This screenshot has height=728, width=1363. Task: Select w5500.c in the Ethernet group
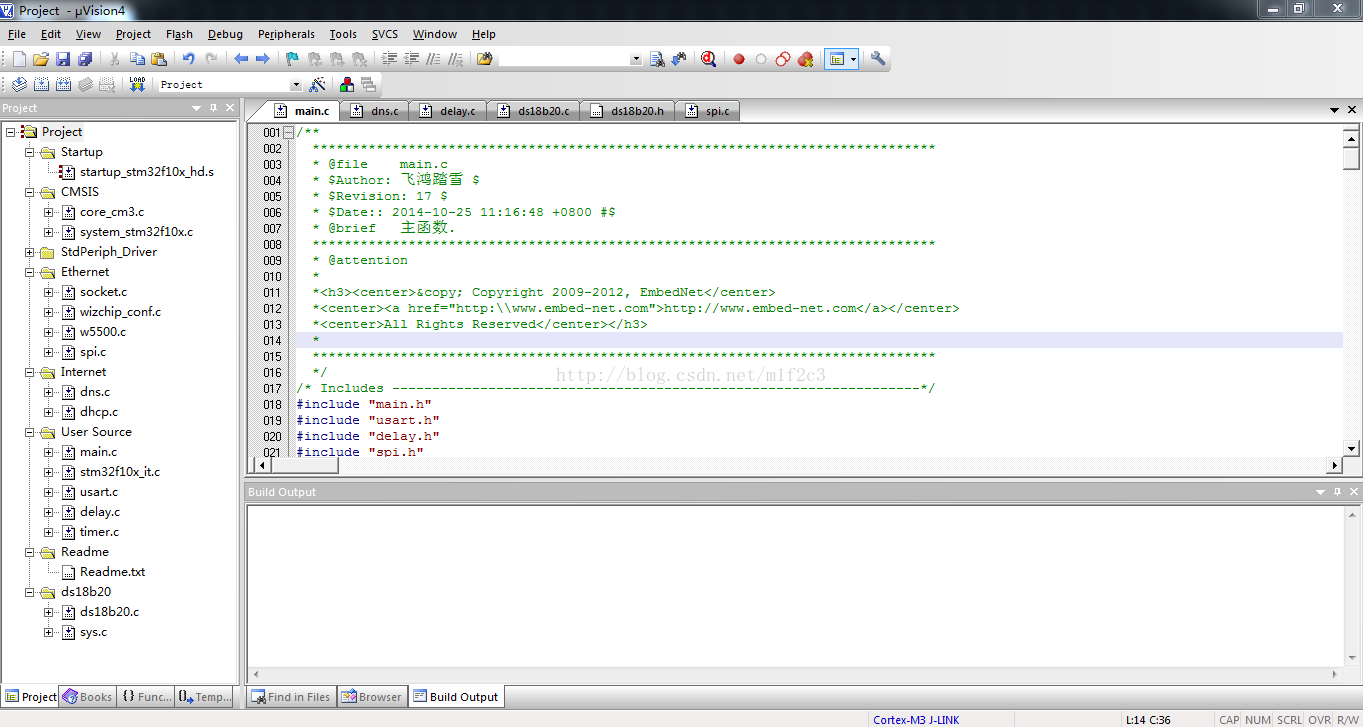(x=103, y=332)
